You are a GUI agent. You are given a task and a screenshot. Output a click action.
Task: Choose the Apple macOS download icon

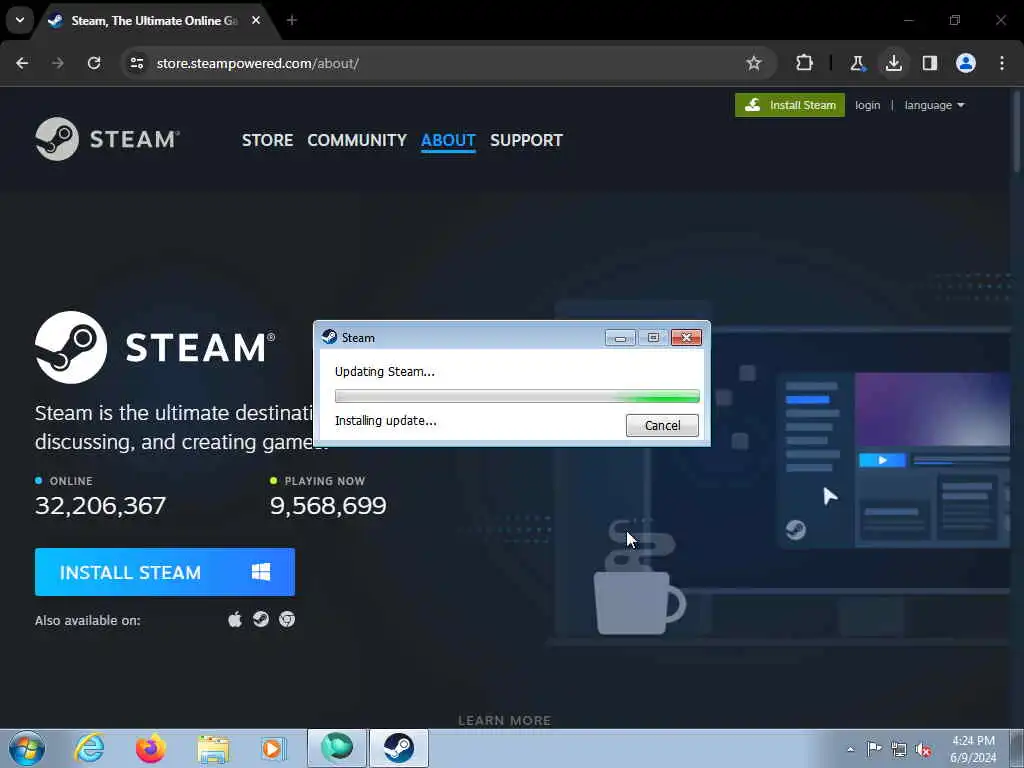point(235,619)
